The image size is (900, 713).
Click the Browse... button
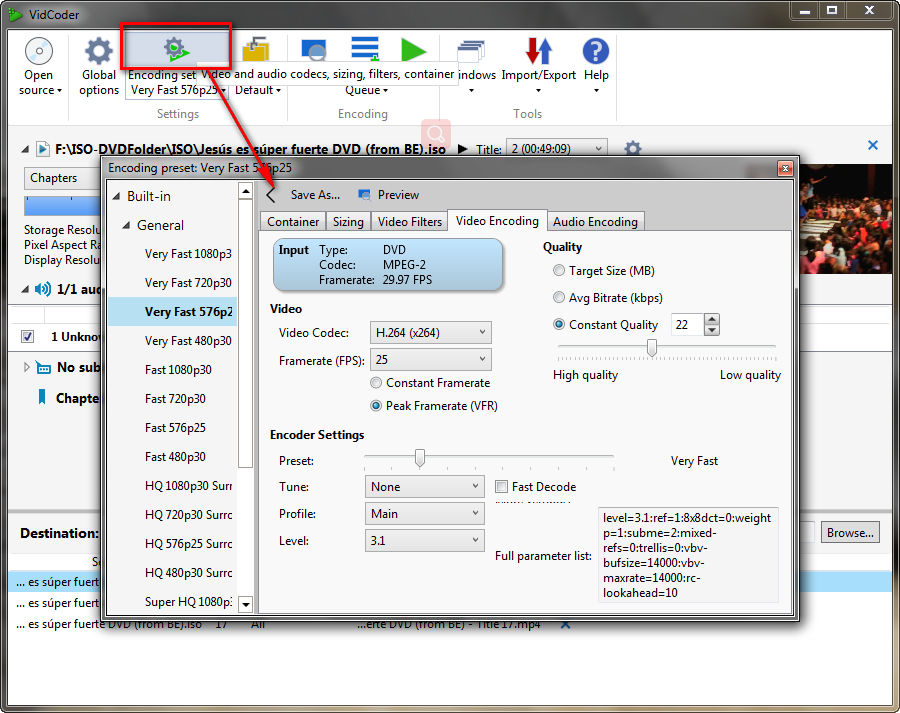(850, 533)
